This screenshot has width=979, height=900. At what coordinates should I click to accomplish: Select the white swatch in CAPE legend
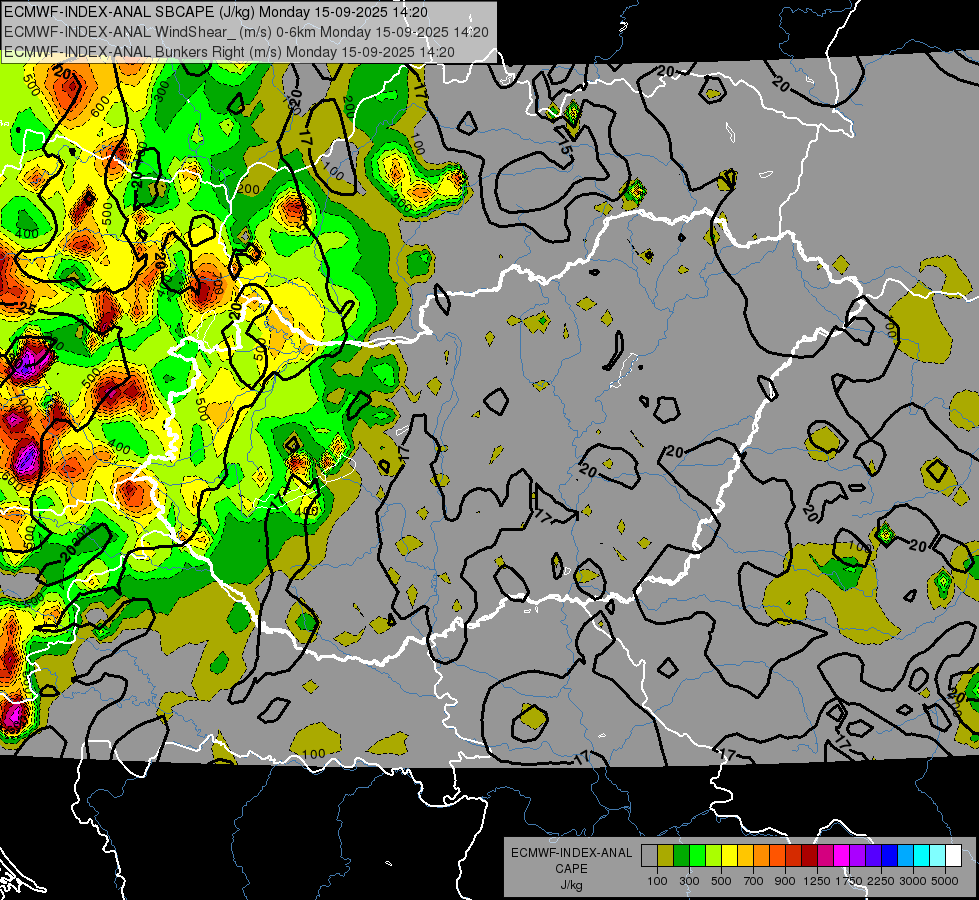tap(953, 855)
